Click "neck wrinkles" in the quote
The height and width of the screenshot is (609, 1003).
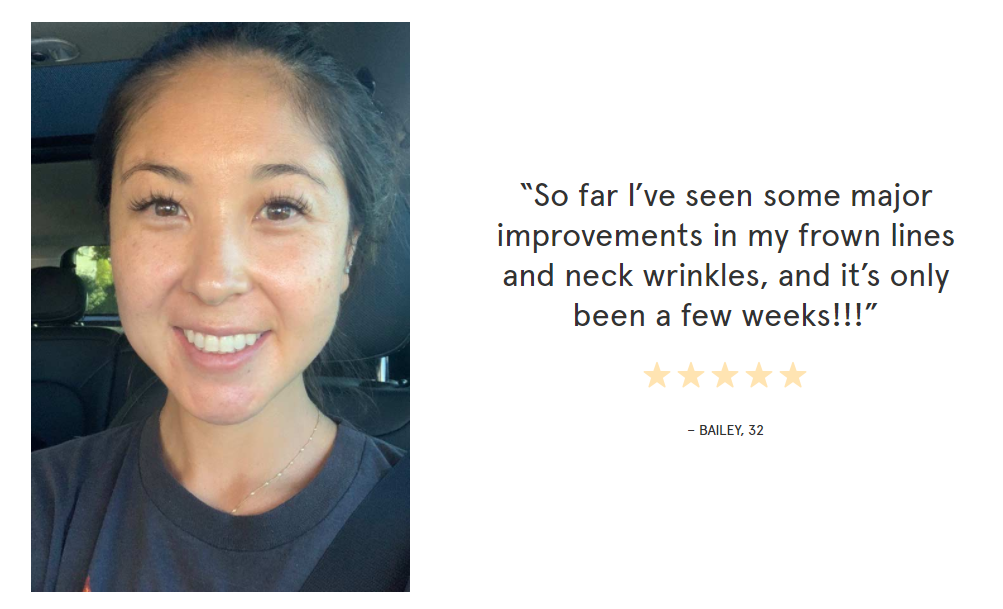coord(662,276)
